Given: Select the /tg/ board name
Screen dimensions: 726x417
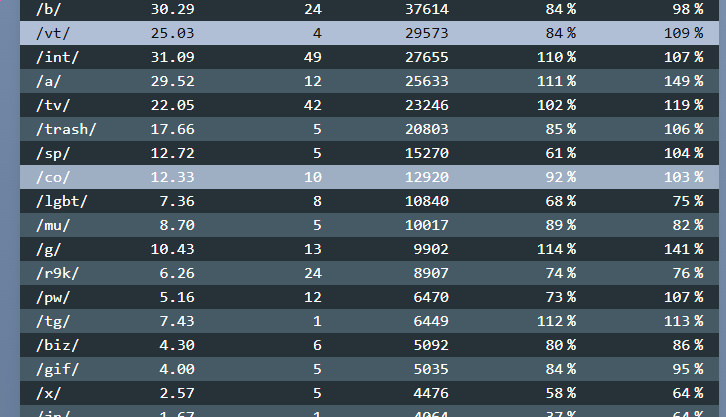Looking at the screenshot, I should 53,321.
